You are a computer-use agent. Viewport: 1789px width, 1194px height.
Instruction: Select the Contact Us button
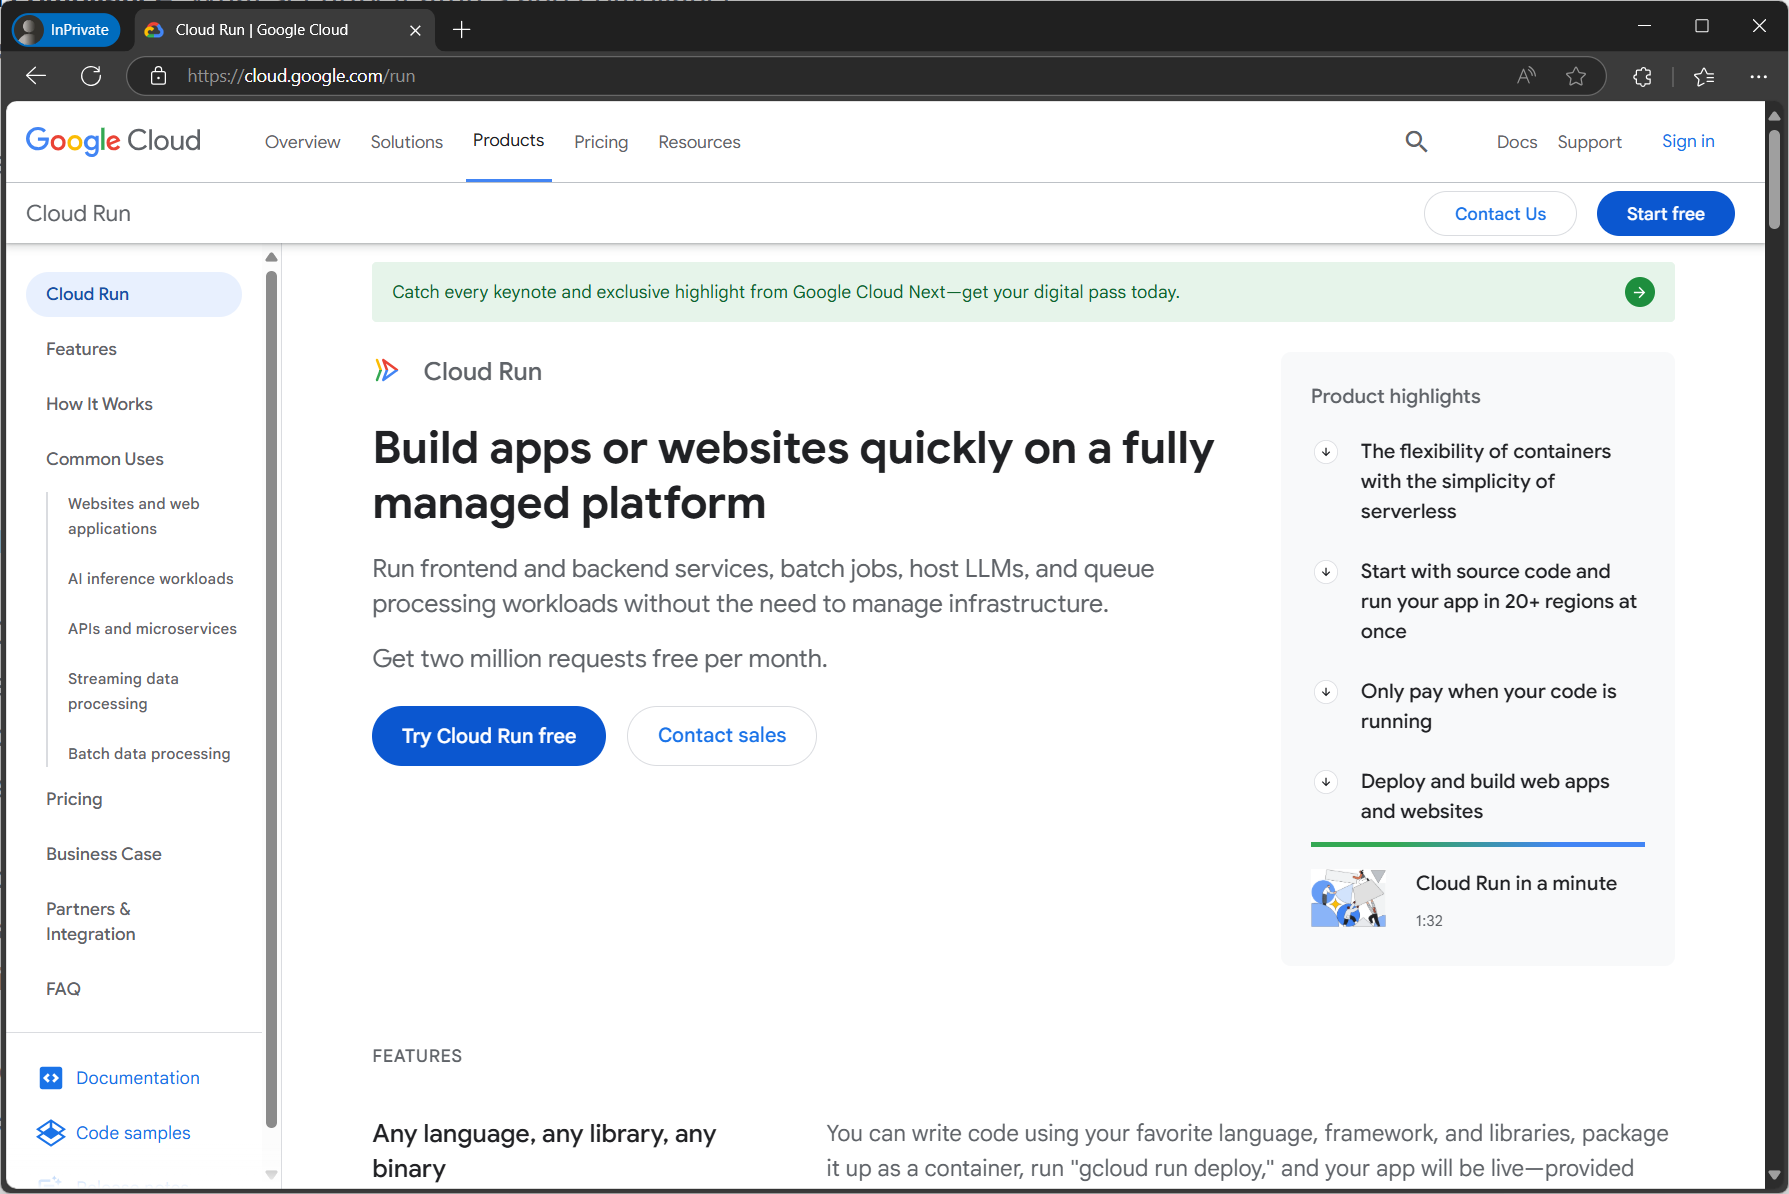click(x=1500, y=213)
